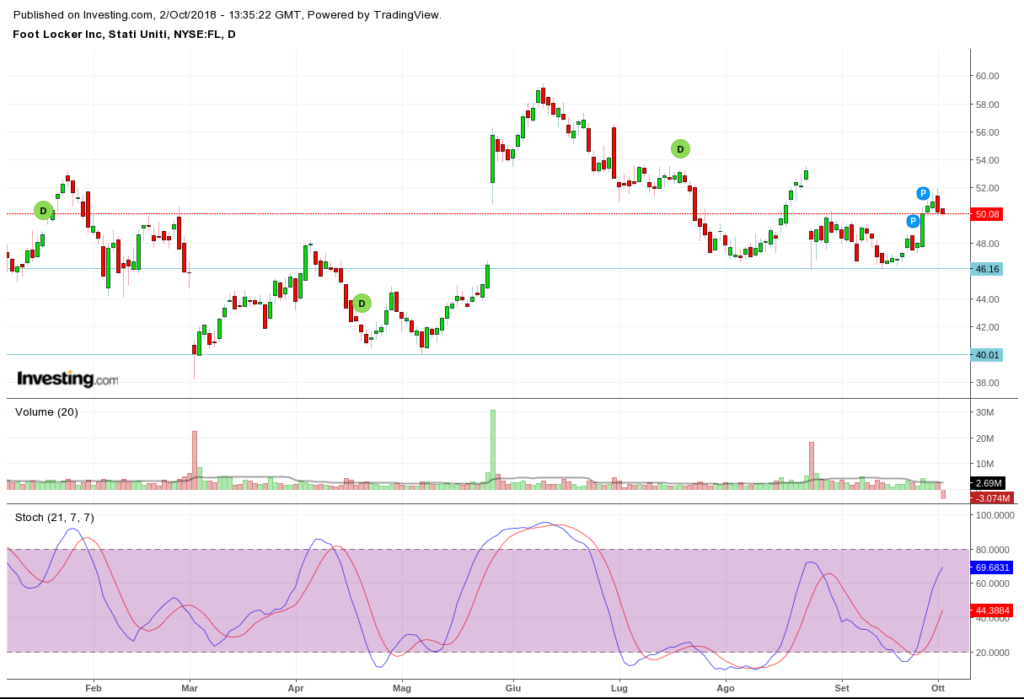Click the 10M volume axis label

[x=985, y=464]
